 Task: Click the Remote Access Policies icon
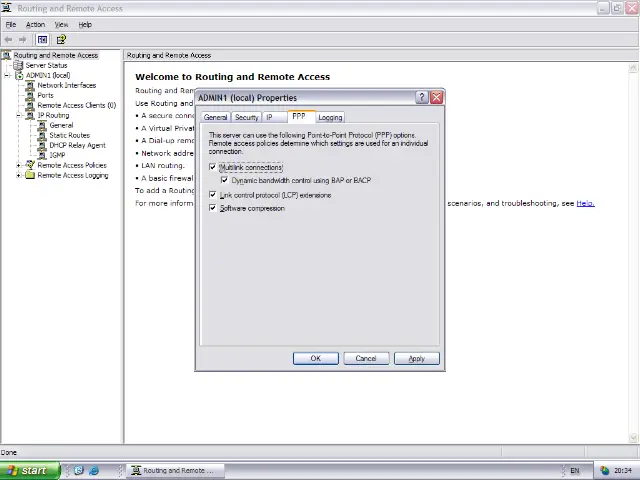coord(30,165)
